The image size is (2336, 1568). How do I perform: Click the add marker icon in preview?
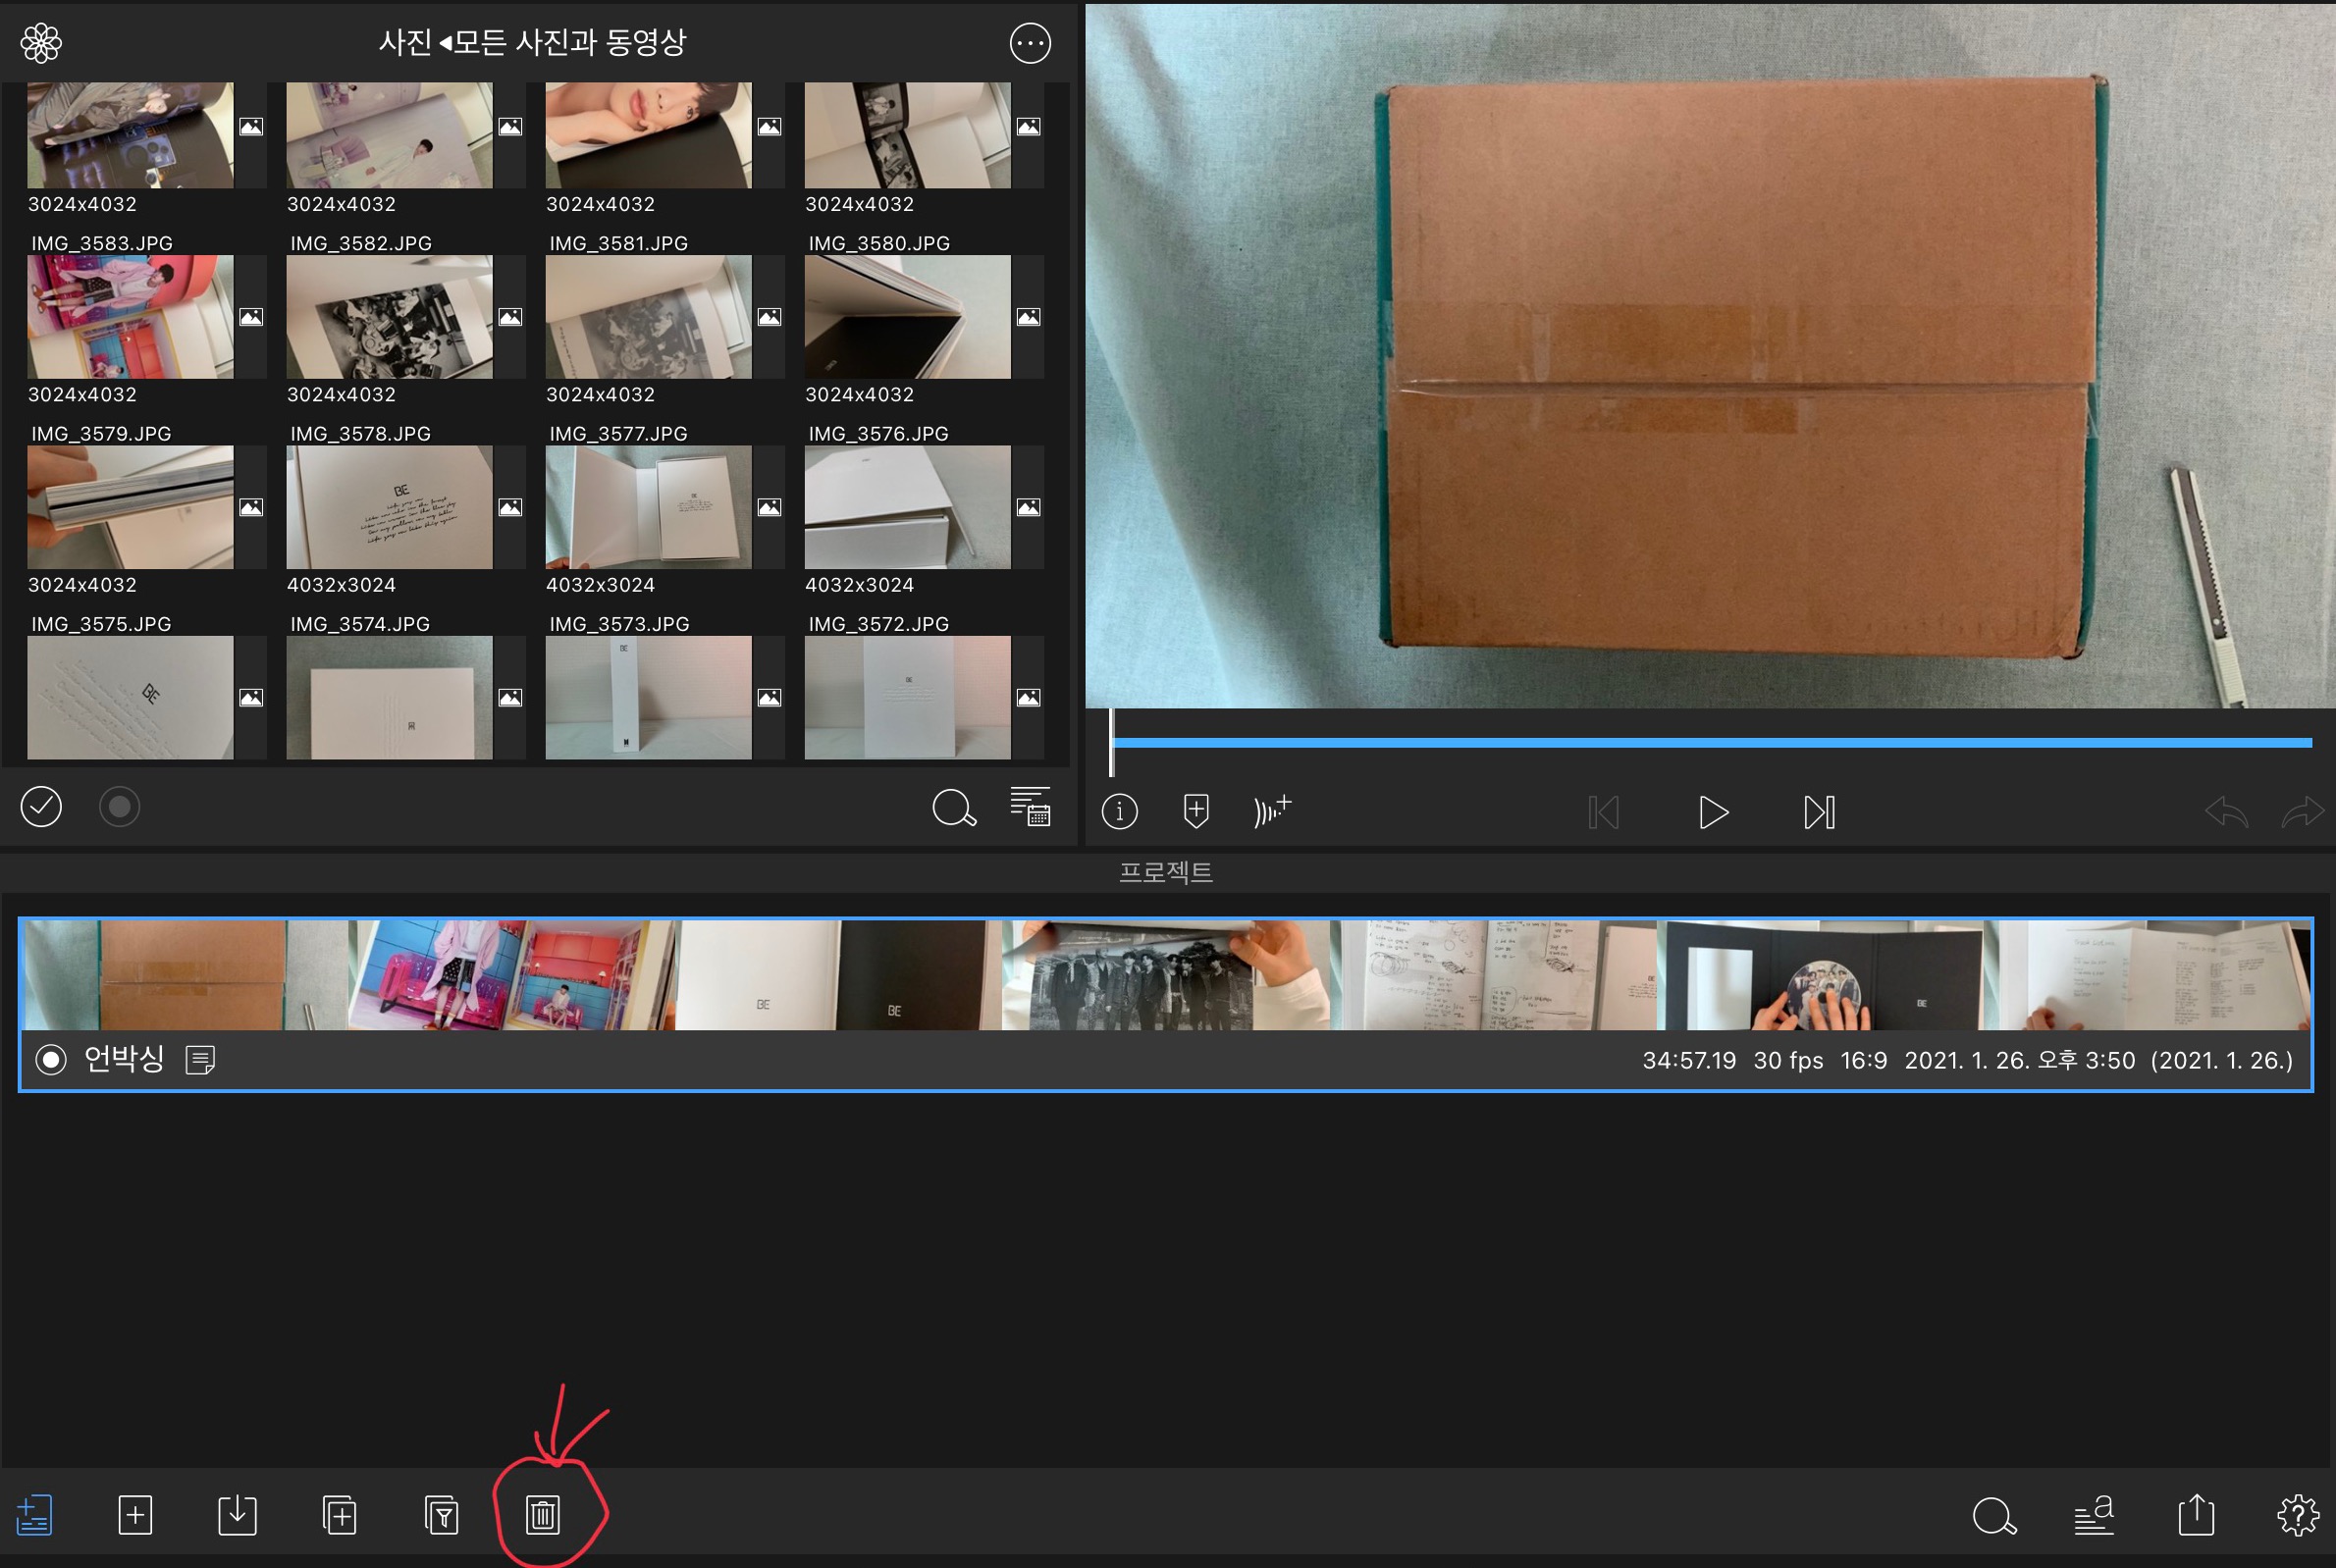pyautogui.click(x=1196, y=811)
